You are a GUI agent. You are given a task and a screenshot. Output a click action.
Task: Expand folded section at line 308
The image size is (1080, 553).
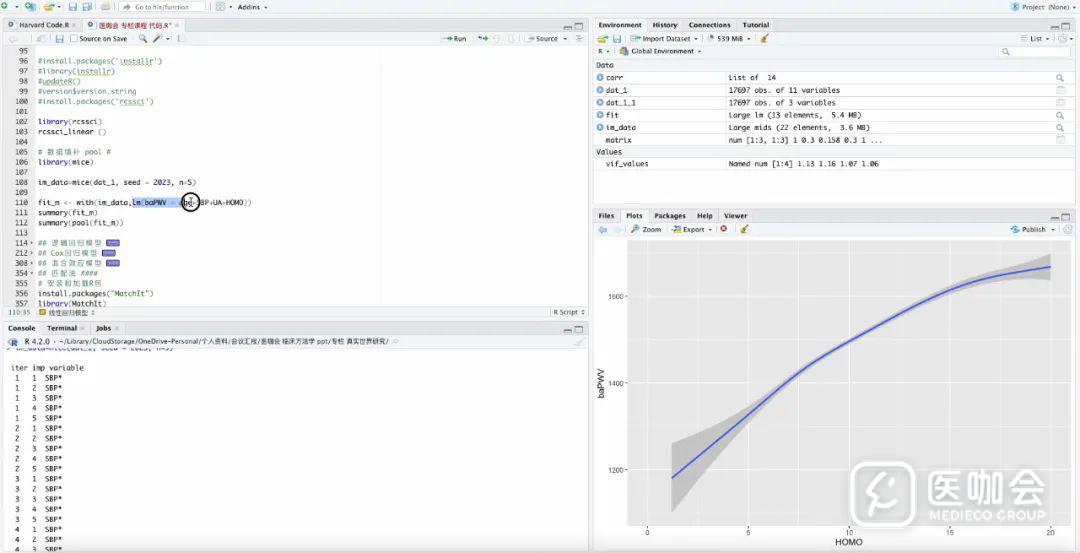tap(34, 263)
